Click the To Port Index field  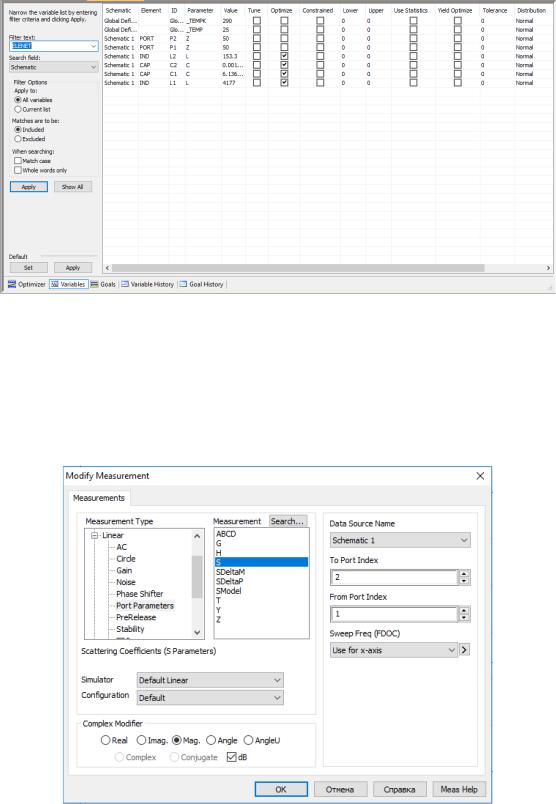pos(393,577)
